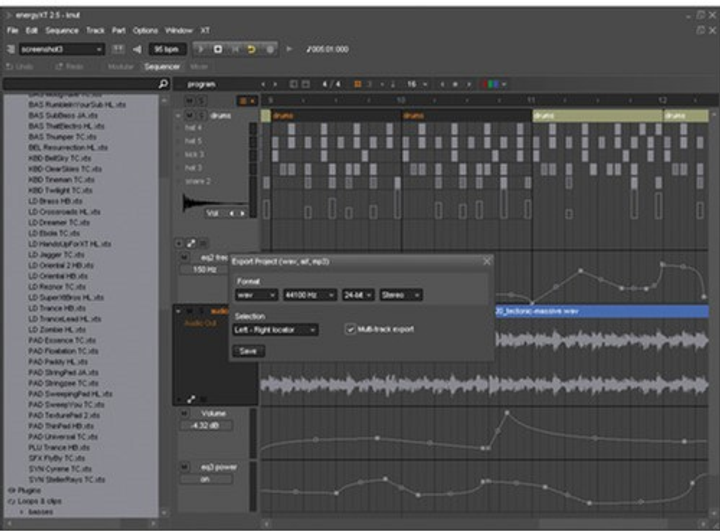Click the link icon below the drums track
Image resolution: width=720 pixels, height=531 pixels.
pos(191,243)
